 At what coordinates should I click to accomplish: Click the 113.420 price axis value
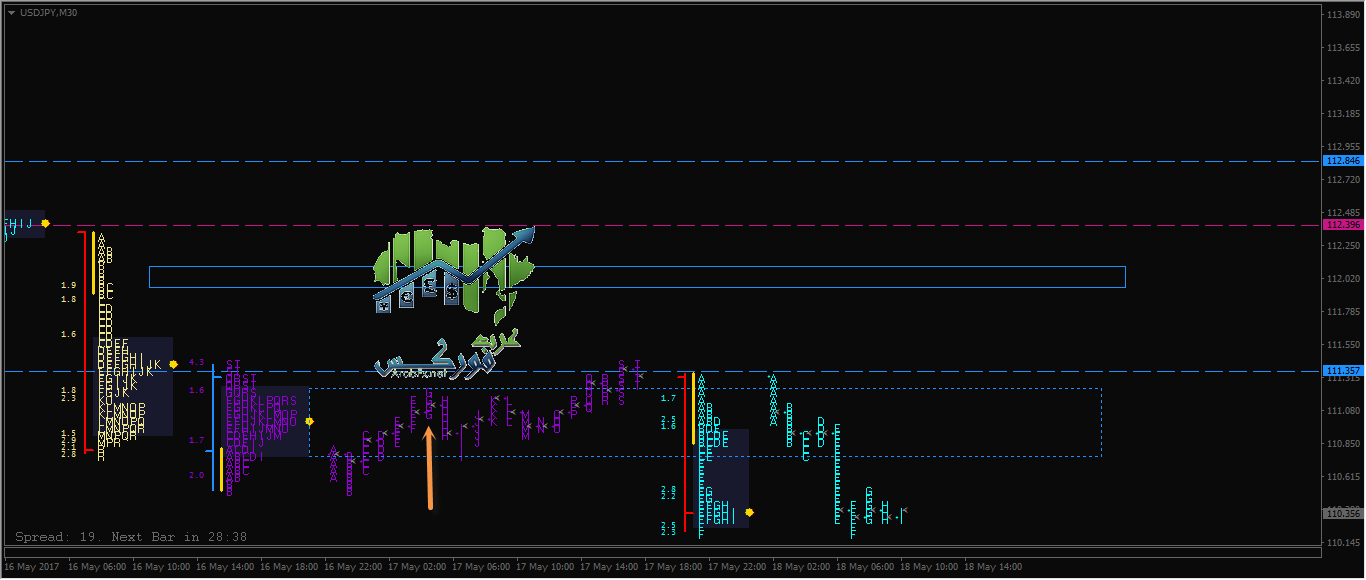pyautogui.click(x=1344, y=81)
